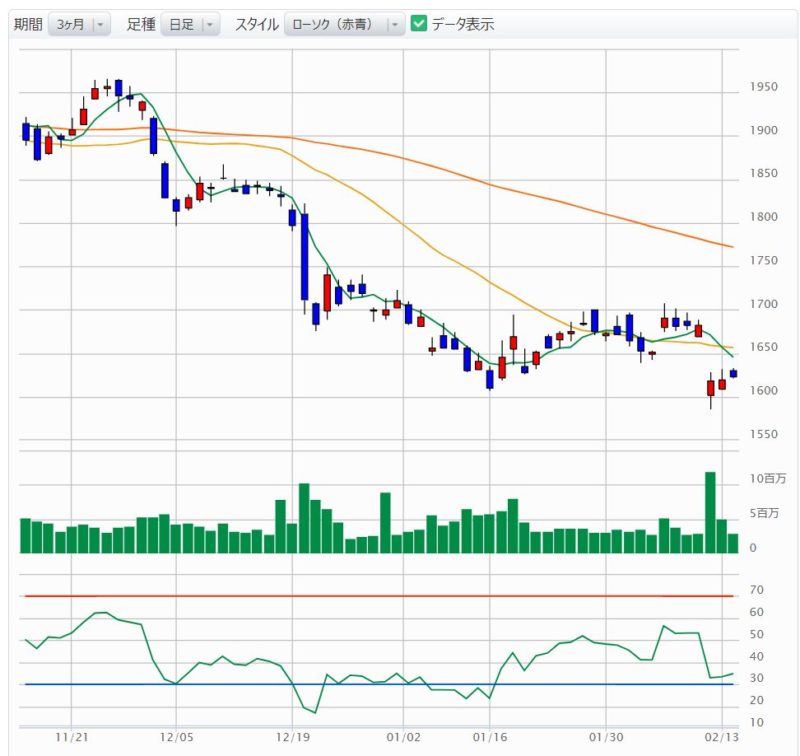Click the RSI 30 axis label
The height and width of the screenshot is (756, 800).
(757, 678)
